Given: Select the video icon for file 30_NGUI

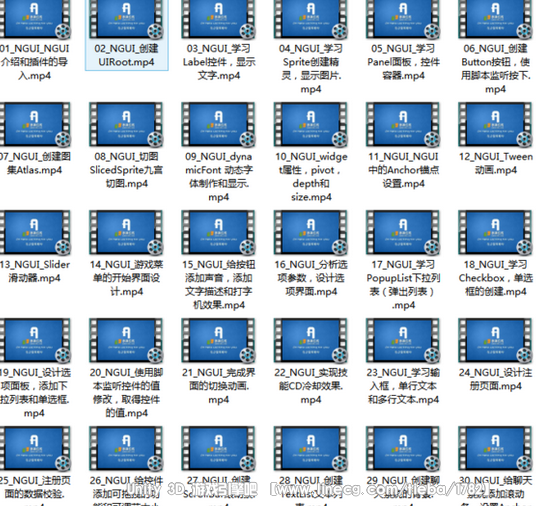Looking at the screenshot, I should click(x=496, y=449).
